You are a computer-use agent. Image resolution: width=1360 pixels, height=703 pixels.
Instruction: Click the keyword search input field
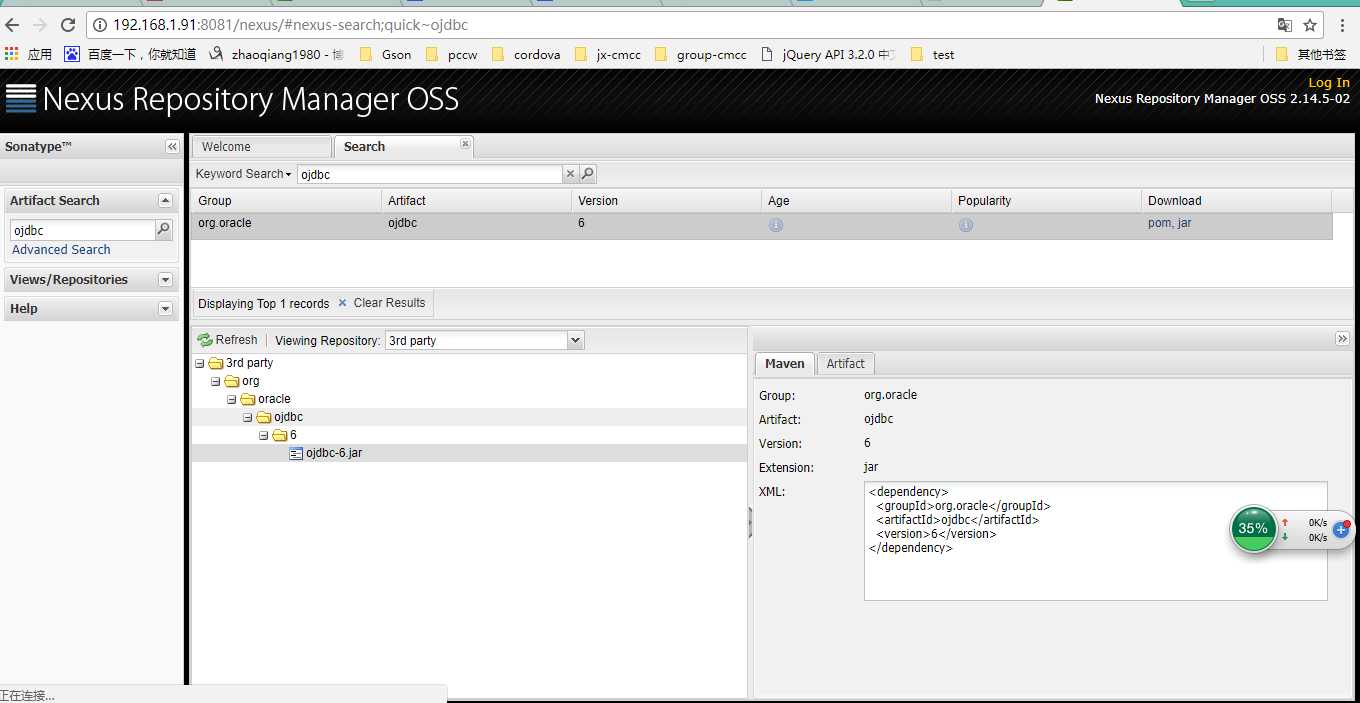(430, 174)
